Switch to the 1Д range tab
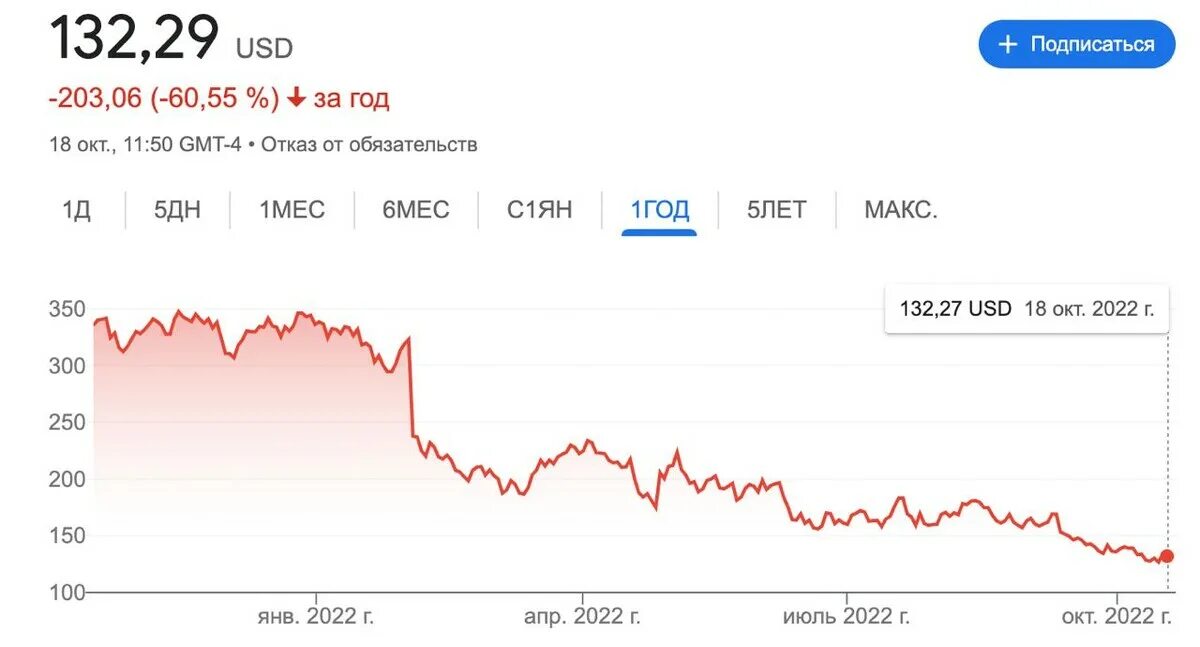This screenshot has height=647, width=1200. tap(77, 210)
